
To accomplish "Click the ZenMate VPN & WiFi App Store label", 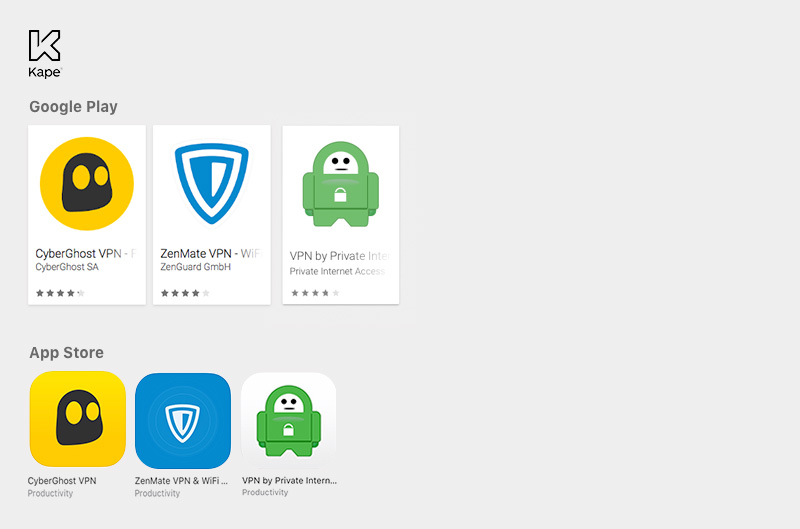I will tap(181, 481).
